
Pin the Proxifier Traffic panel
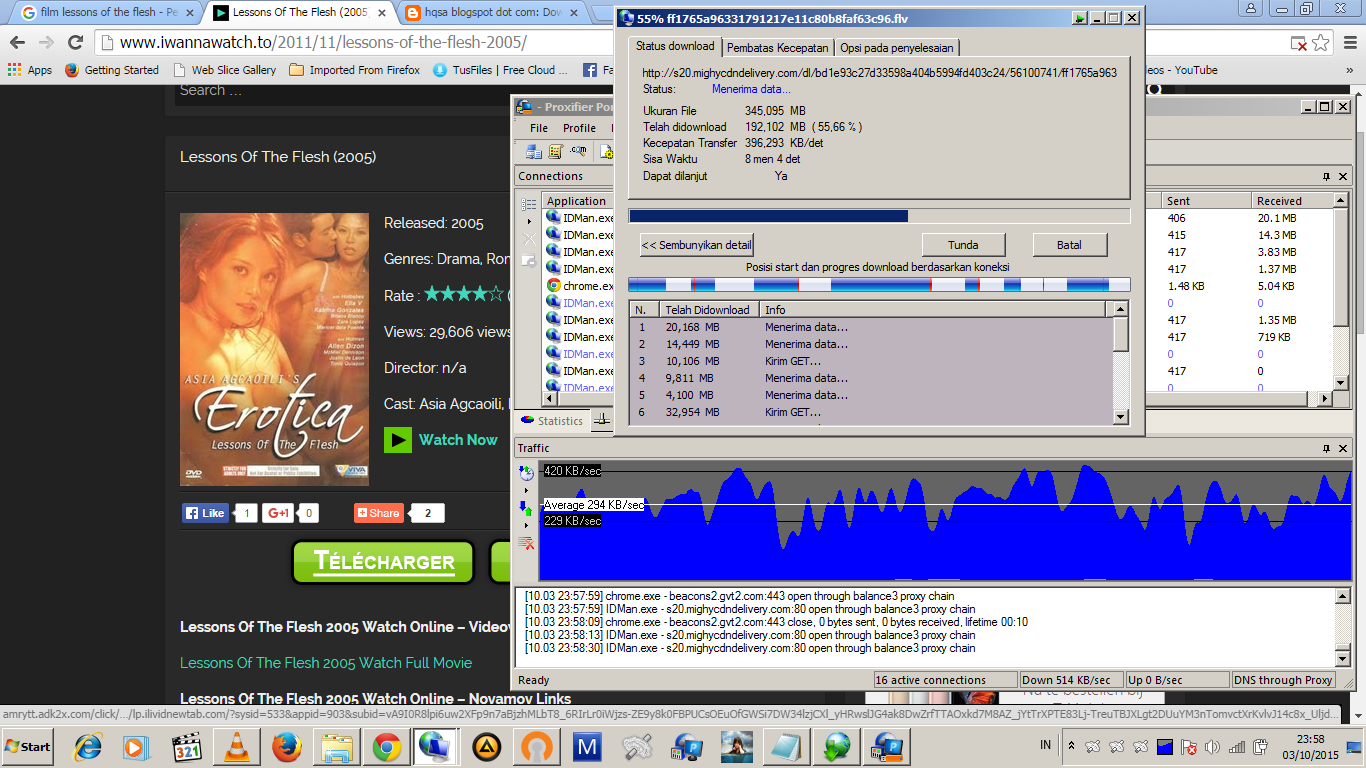point(1327,448)
